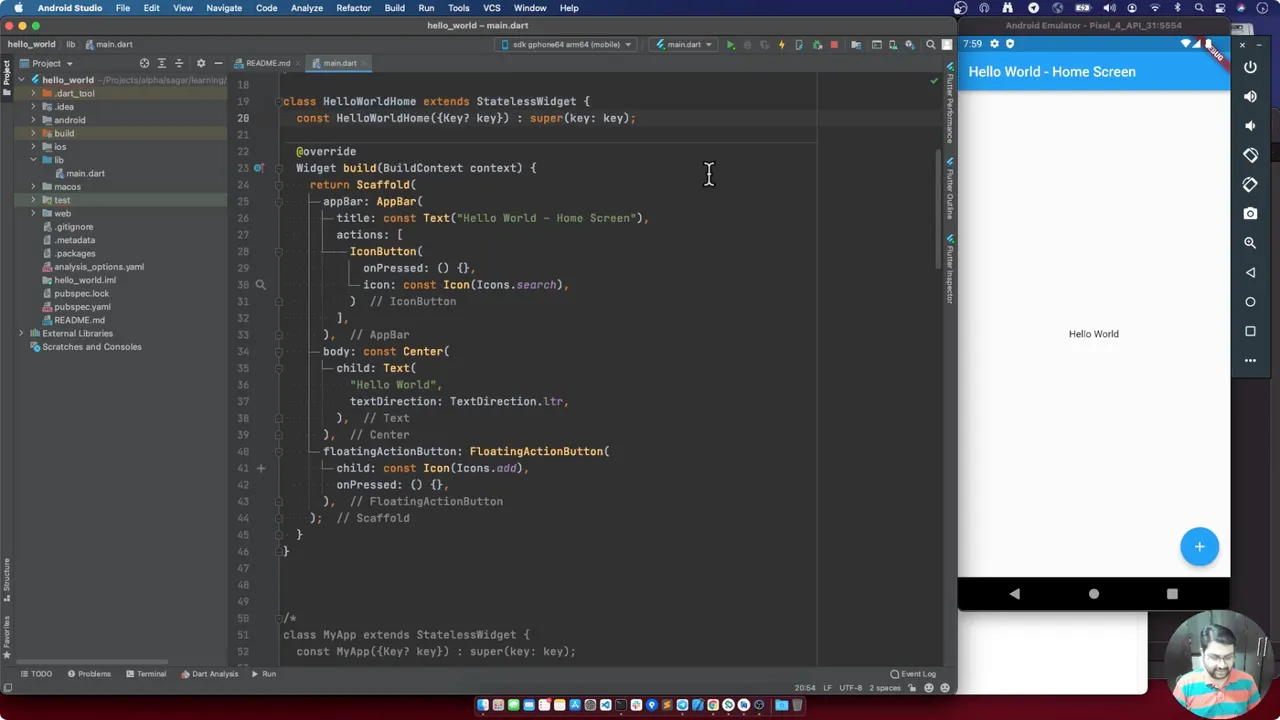Click the Flutter Hot Reload lightning icon
This screenshot has width=1280, height=720.
click(781, 45)
